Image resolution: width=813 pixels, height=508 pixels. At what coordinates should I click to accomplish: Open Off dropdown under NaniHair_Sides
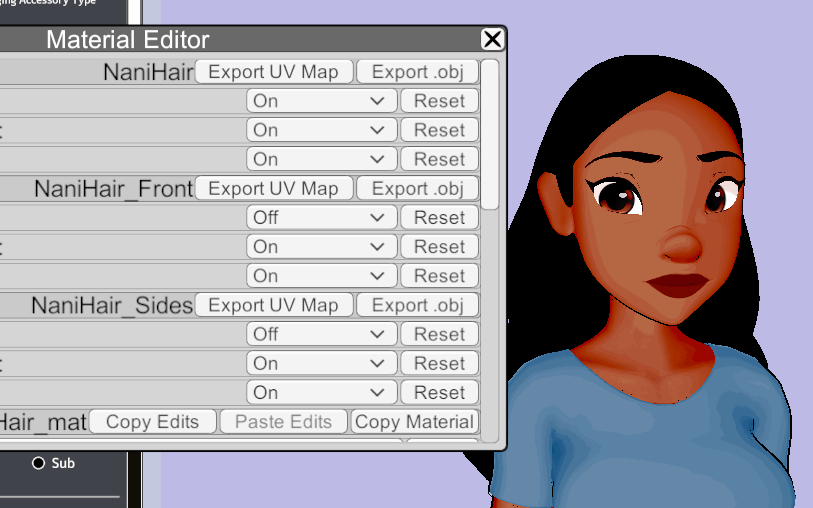coord(321,334)
